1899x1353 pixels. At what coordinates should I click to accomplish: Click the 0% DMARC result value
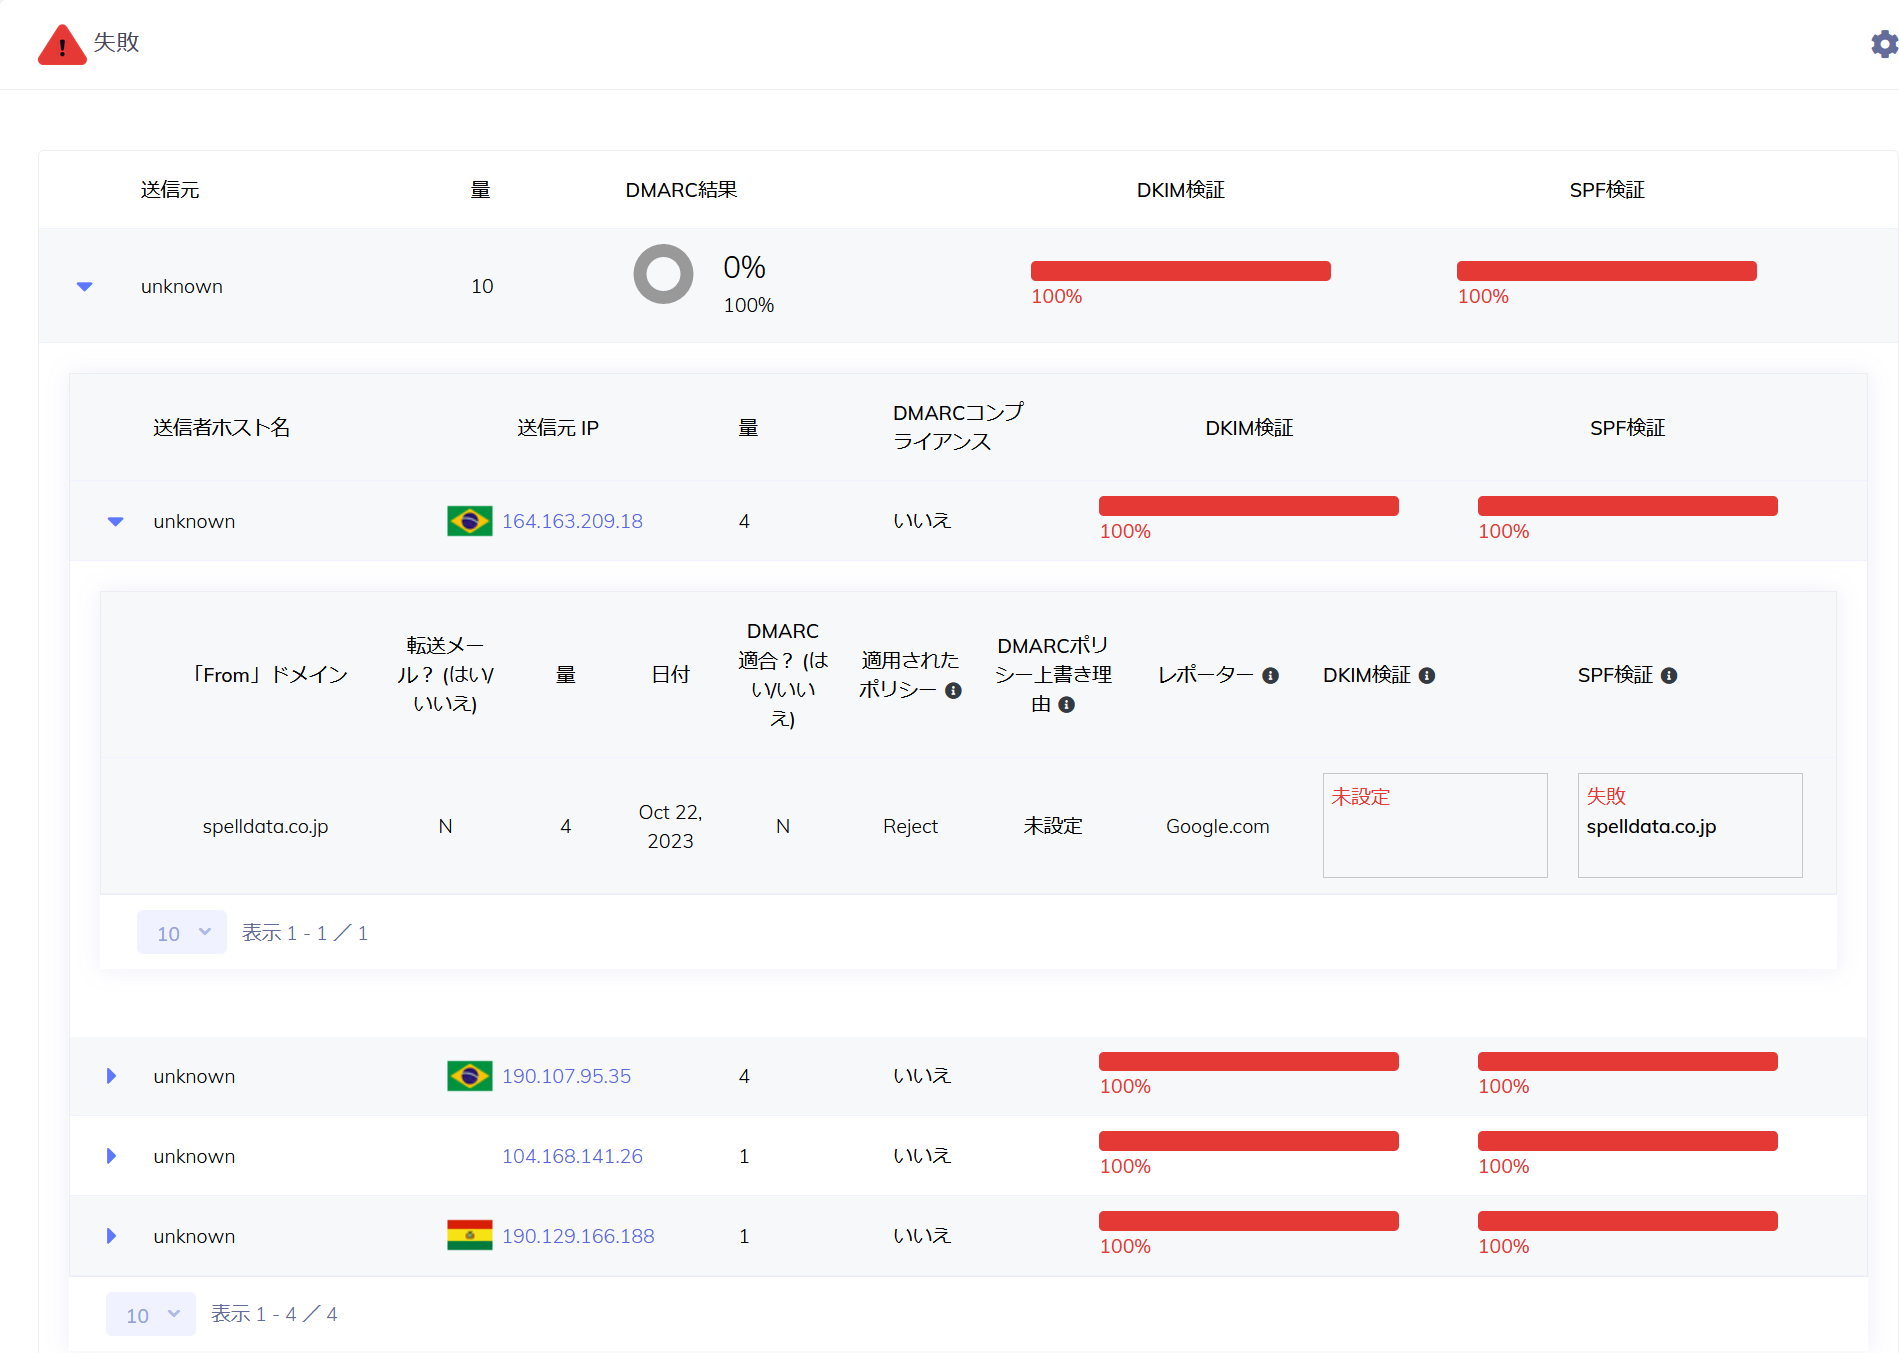[x=744, y=267]
